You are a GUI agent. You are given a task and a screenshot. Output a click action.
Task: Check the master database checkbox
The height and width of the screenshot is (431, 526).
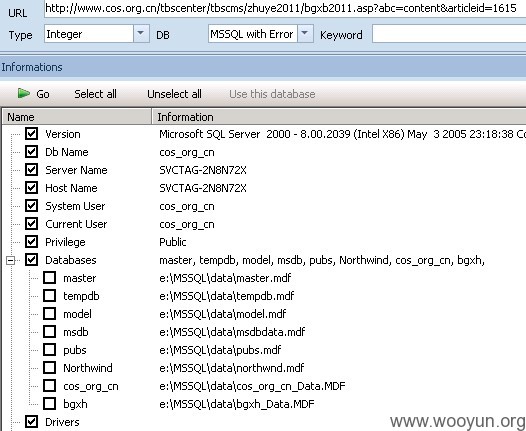pyautogui.click(x=50, y=278)
